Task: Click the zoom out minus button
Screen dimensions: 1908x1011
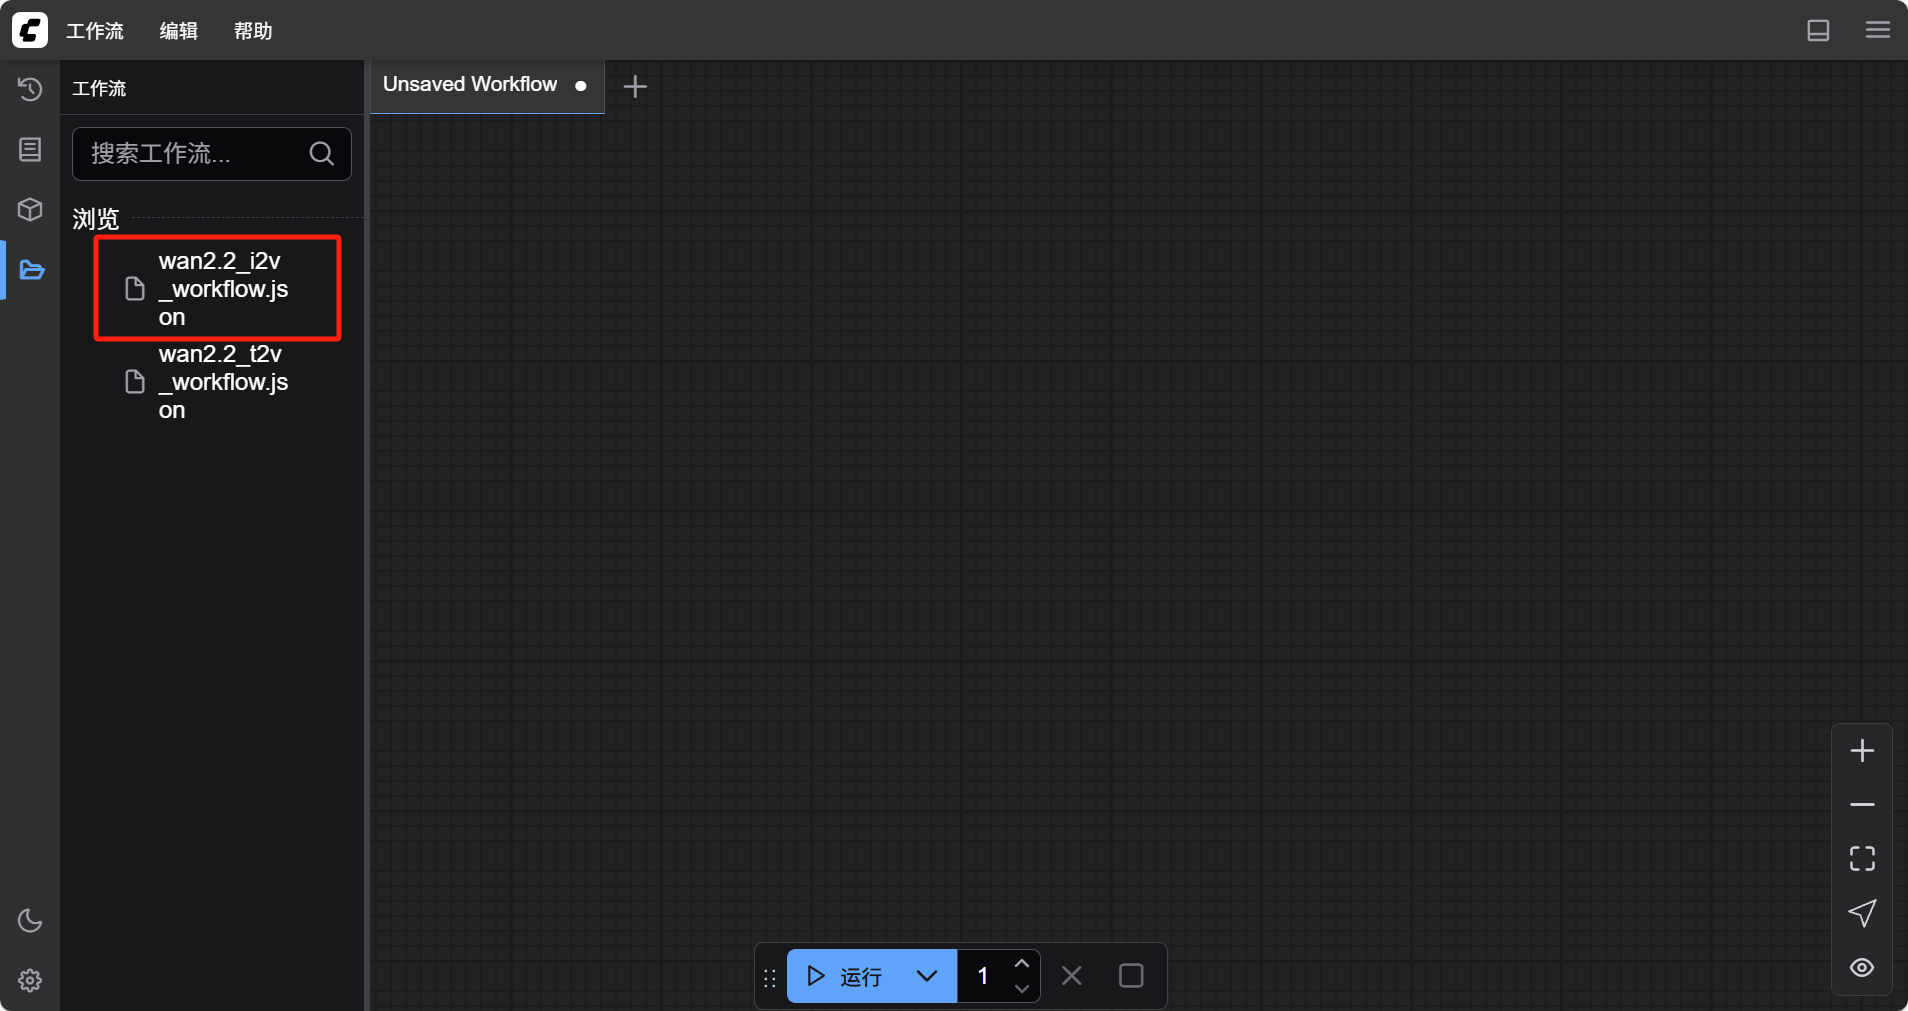Action: tap(1861, 805)
